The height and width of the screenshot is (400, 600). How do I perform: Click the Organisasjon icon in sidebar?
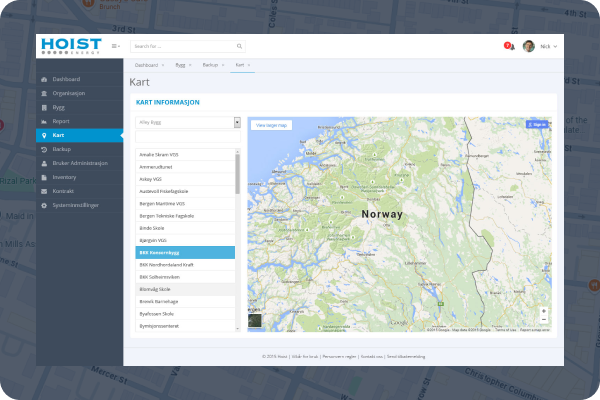click(43, 92)
